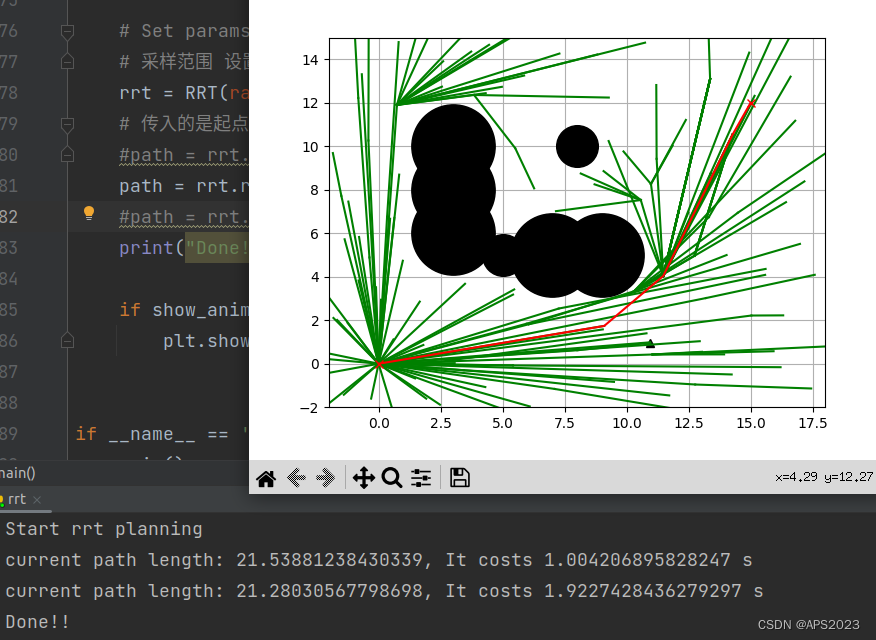Click line number 78 in the gutter

pyautogui.click(x=9, y=93)
